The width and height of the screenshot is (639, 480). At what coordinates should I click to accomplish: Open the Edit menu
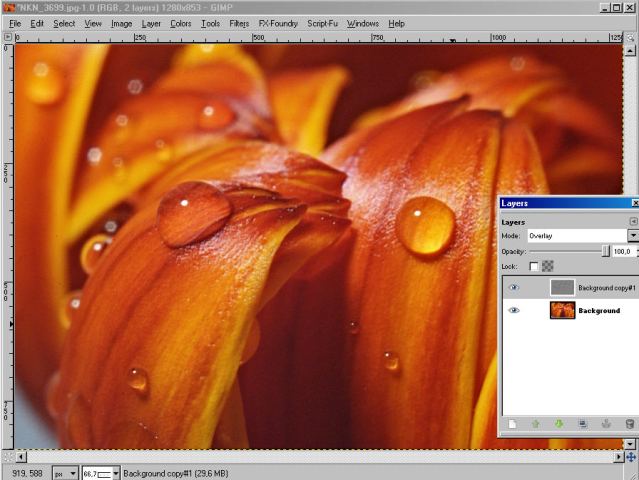pyautogui.click(x=37, y=24)
